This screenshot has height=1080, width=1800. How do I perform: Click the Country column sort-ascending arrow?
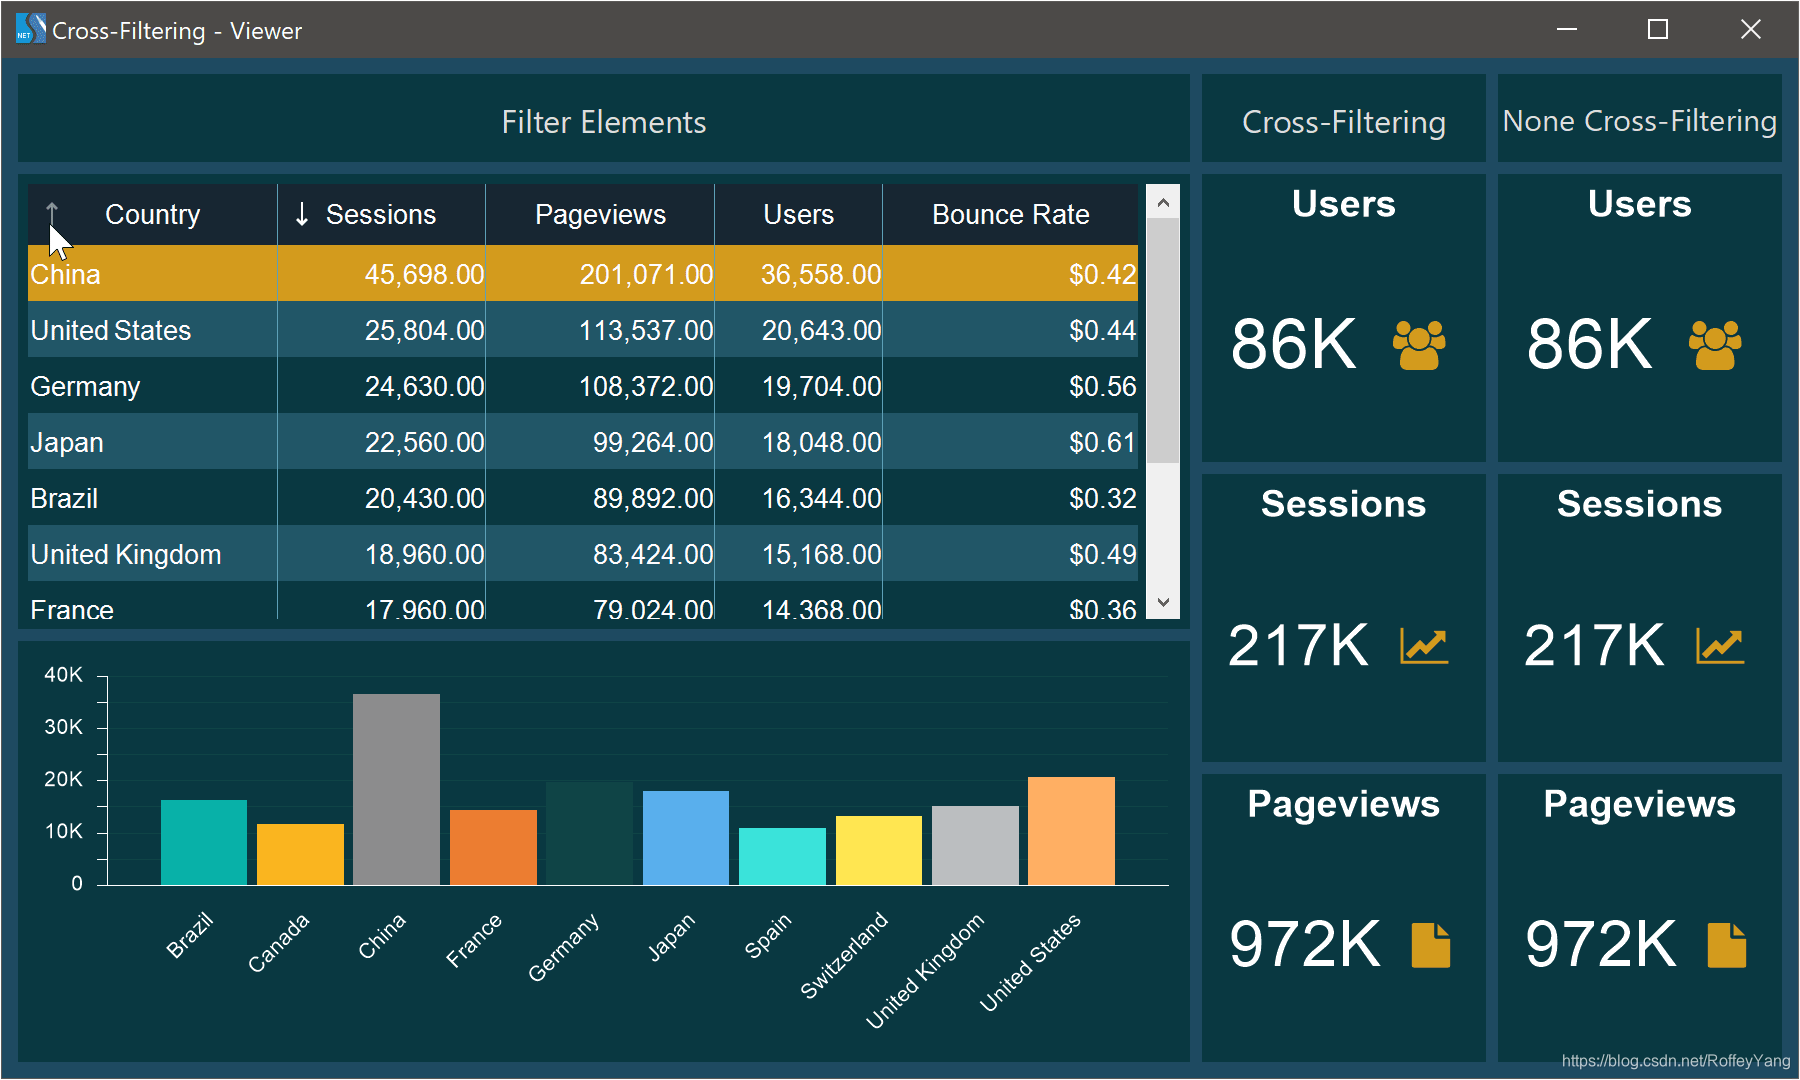click(x=52, y=213)
